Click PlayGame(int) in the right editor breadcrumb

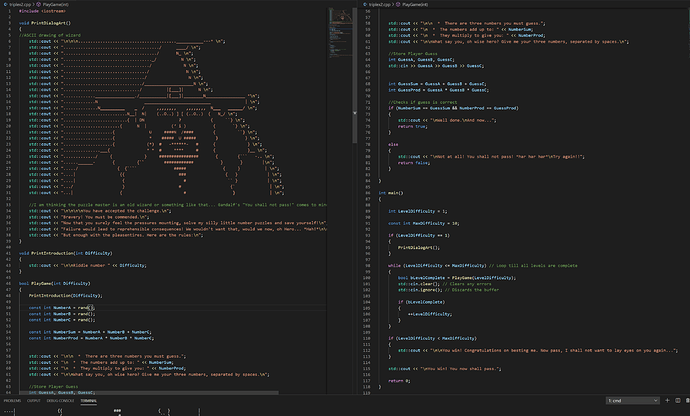[x=415, y=4]
